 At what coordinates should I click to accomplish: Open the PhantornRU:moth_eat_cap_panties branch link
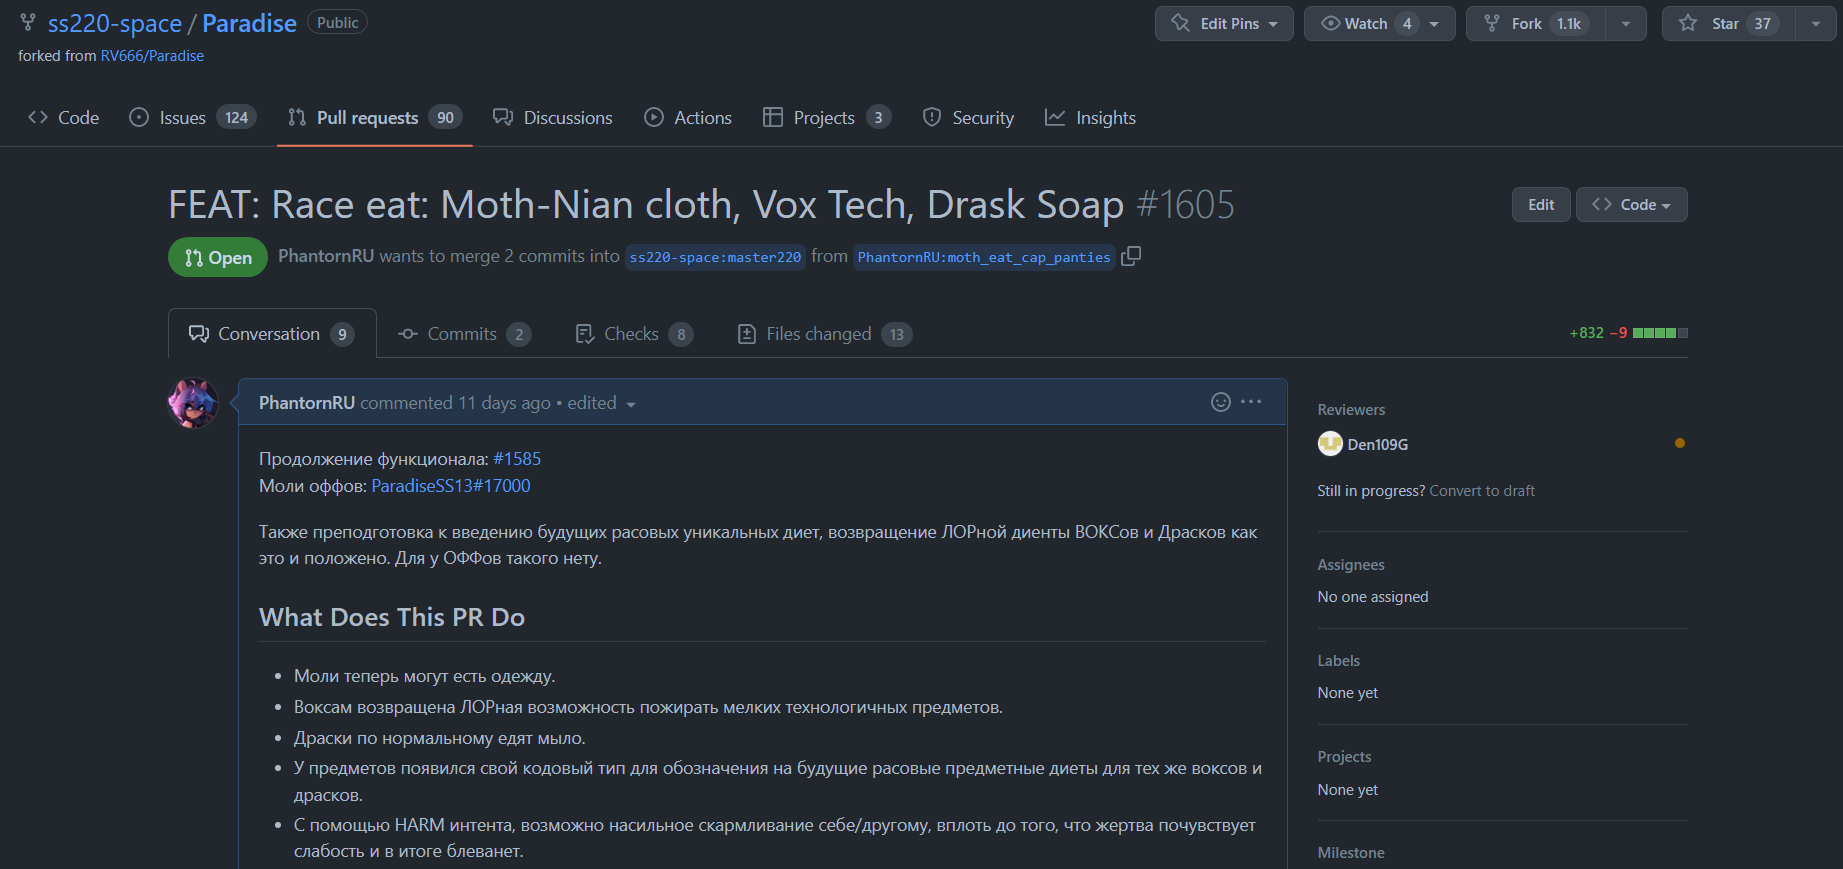(x=984, y=257)
